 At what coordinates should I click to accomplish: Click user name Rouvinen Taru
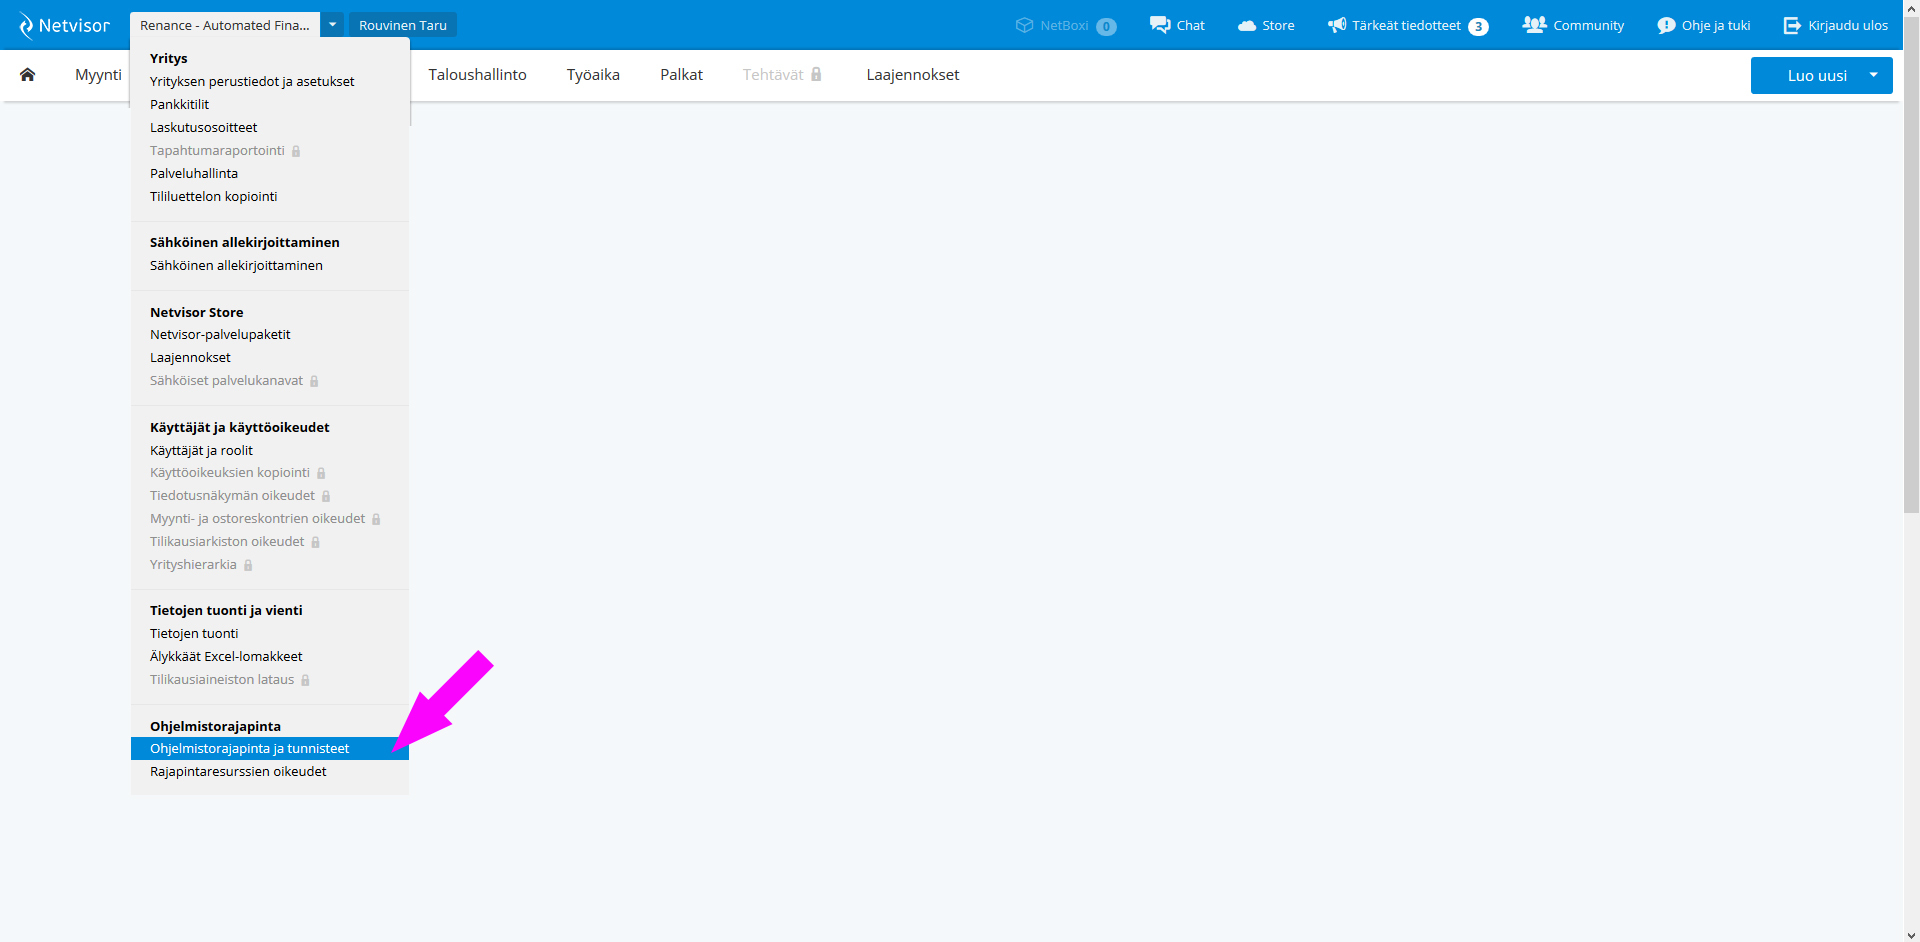click(x=403, y=25)
